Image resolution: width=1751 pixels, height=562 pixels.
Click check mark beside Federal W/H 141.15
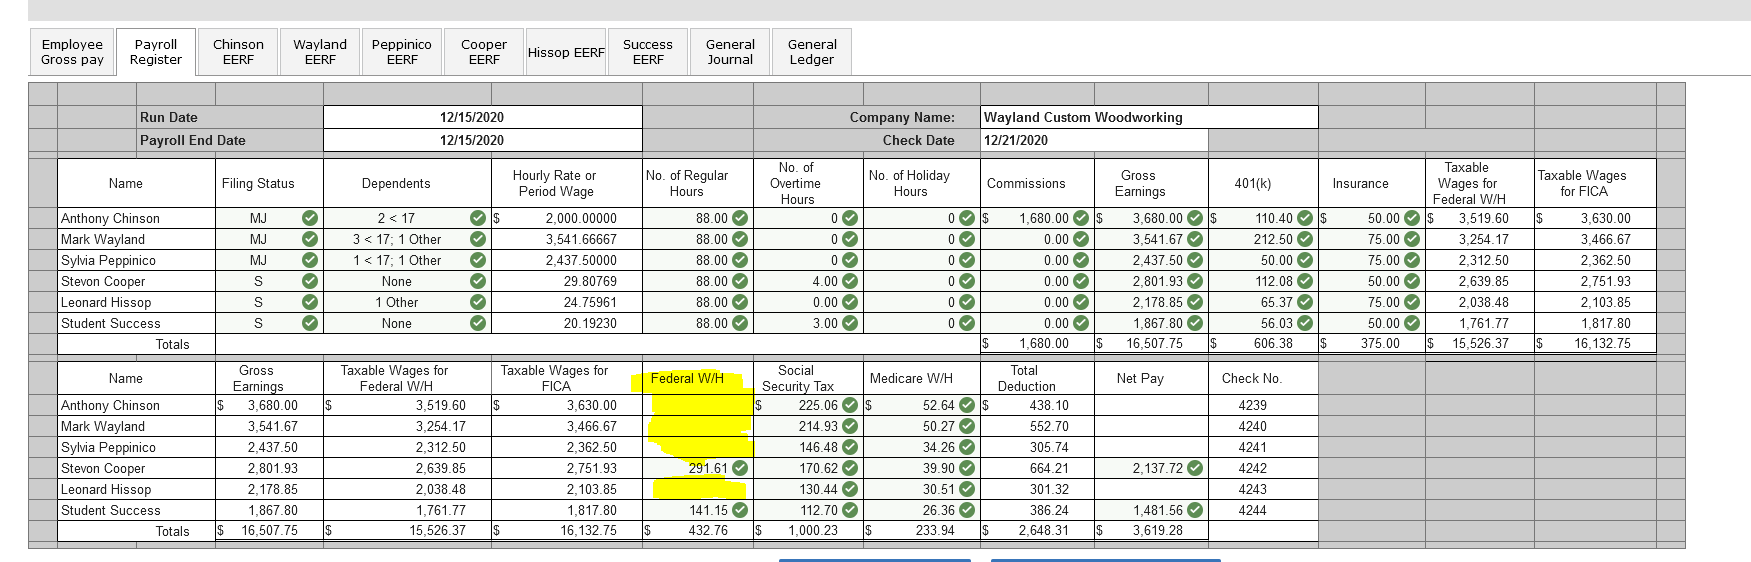coord(740,510)
